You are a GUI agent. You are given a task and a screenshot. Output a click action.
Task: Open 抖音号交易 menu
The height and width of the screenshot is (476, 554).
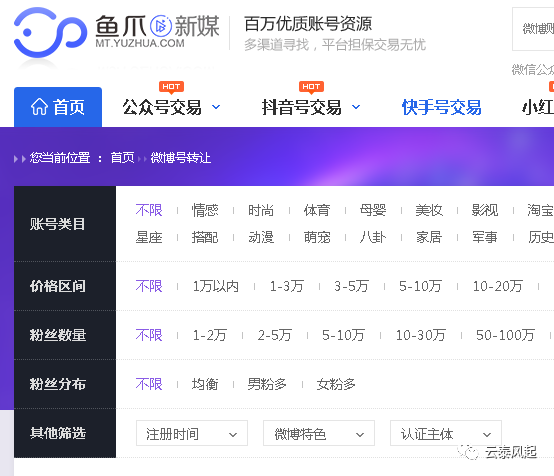coord(302,107)
